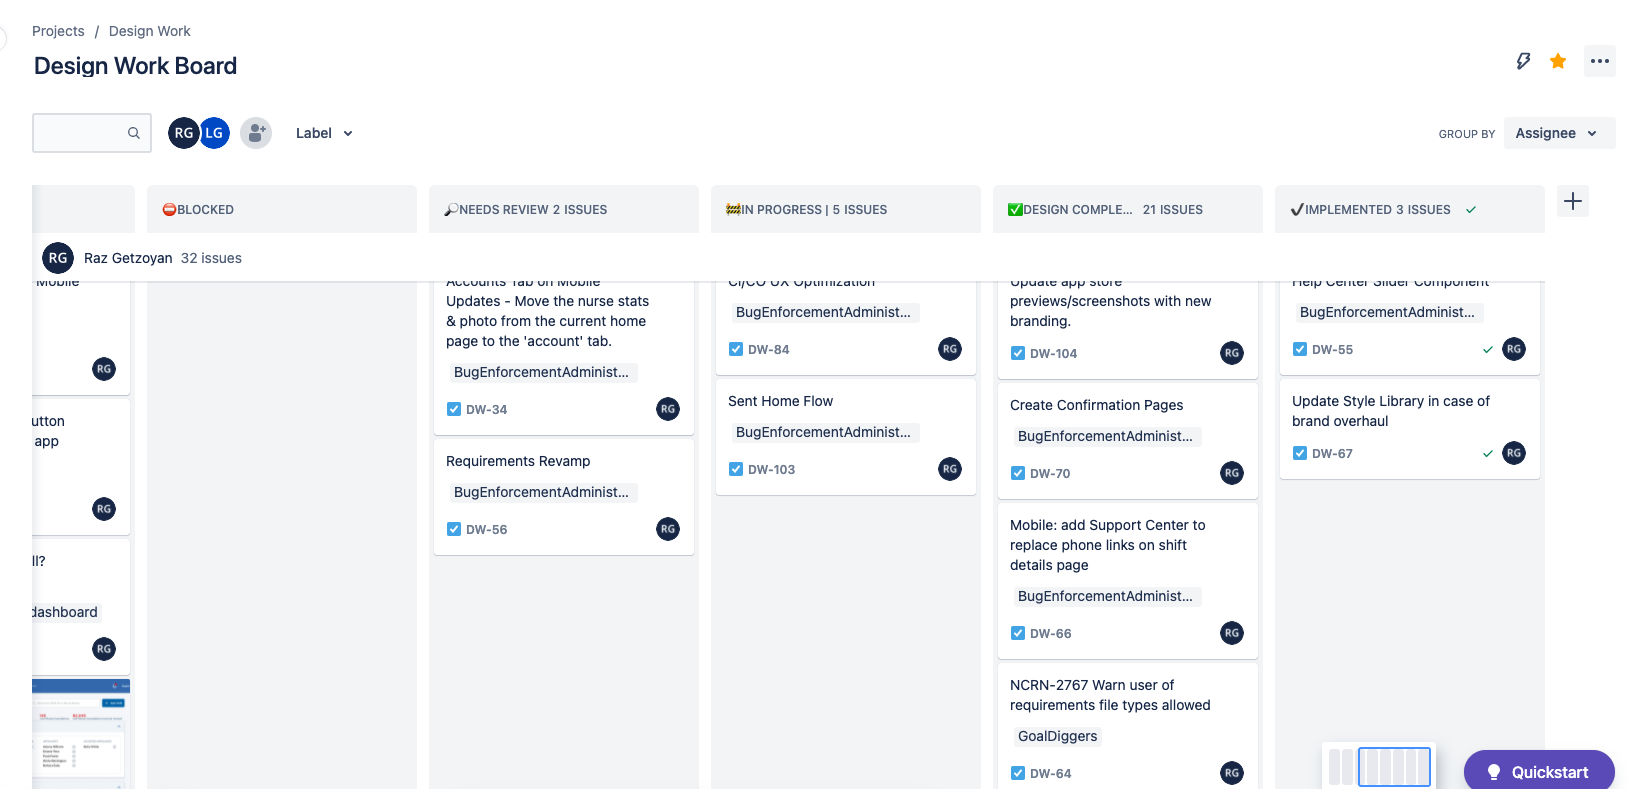
Task: Click green done checkmark on DW-67
Action: click(1488, 454)
